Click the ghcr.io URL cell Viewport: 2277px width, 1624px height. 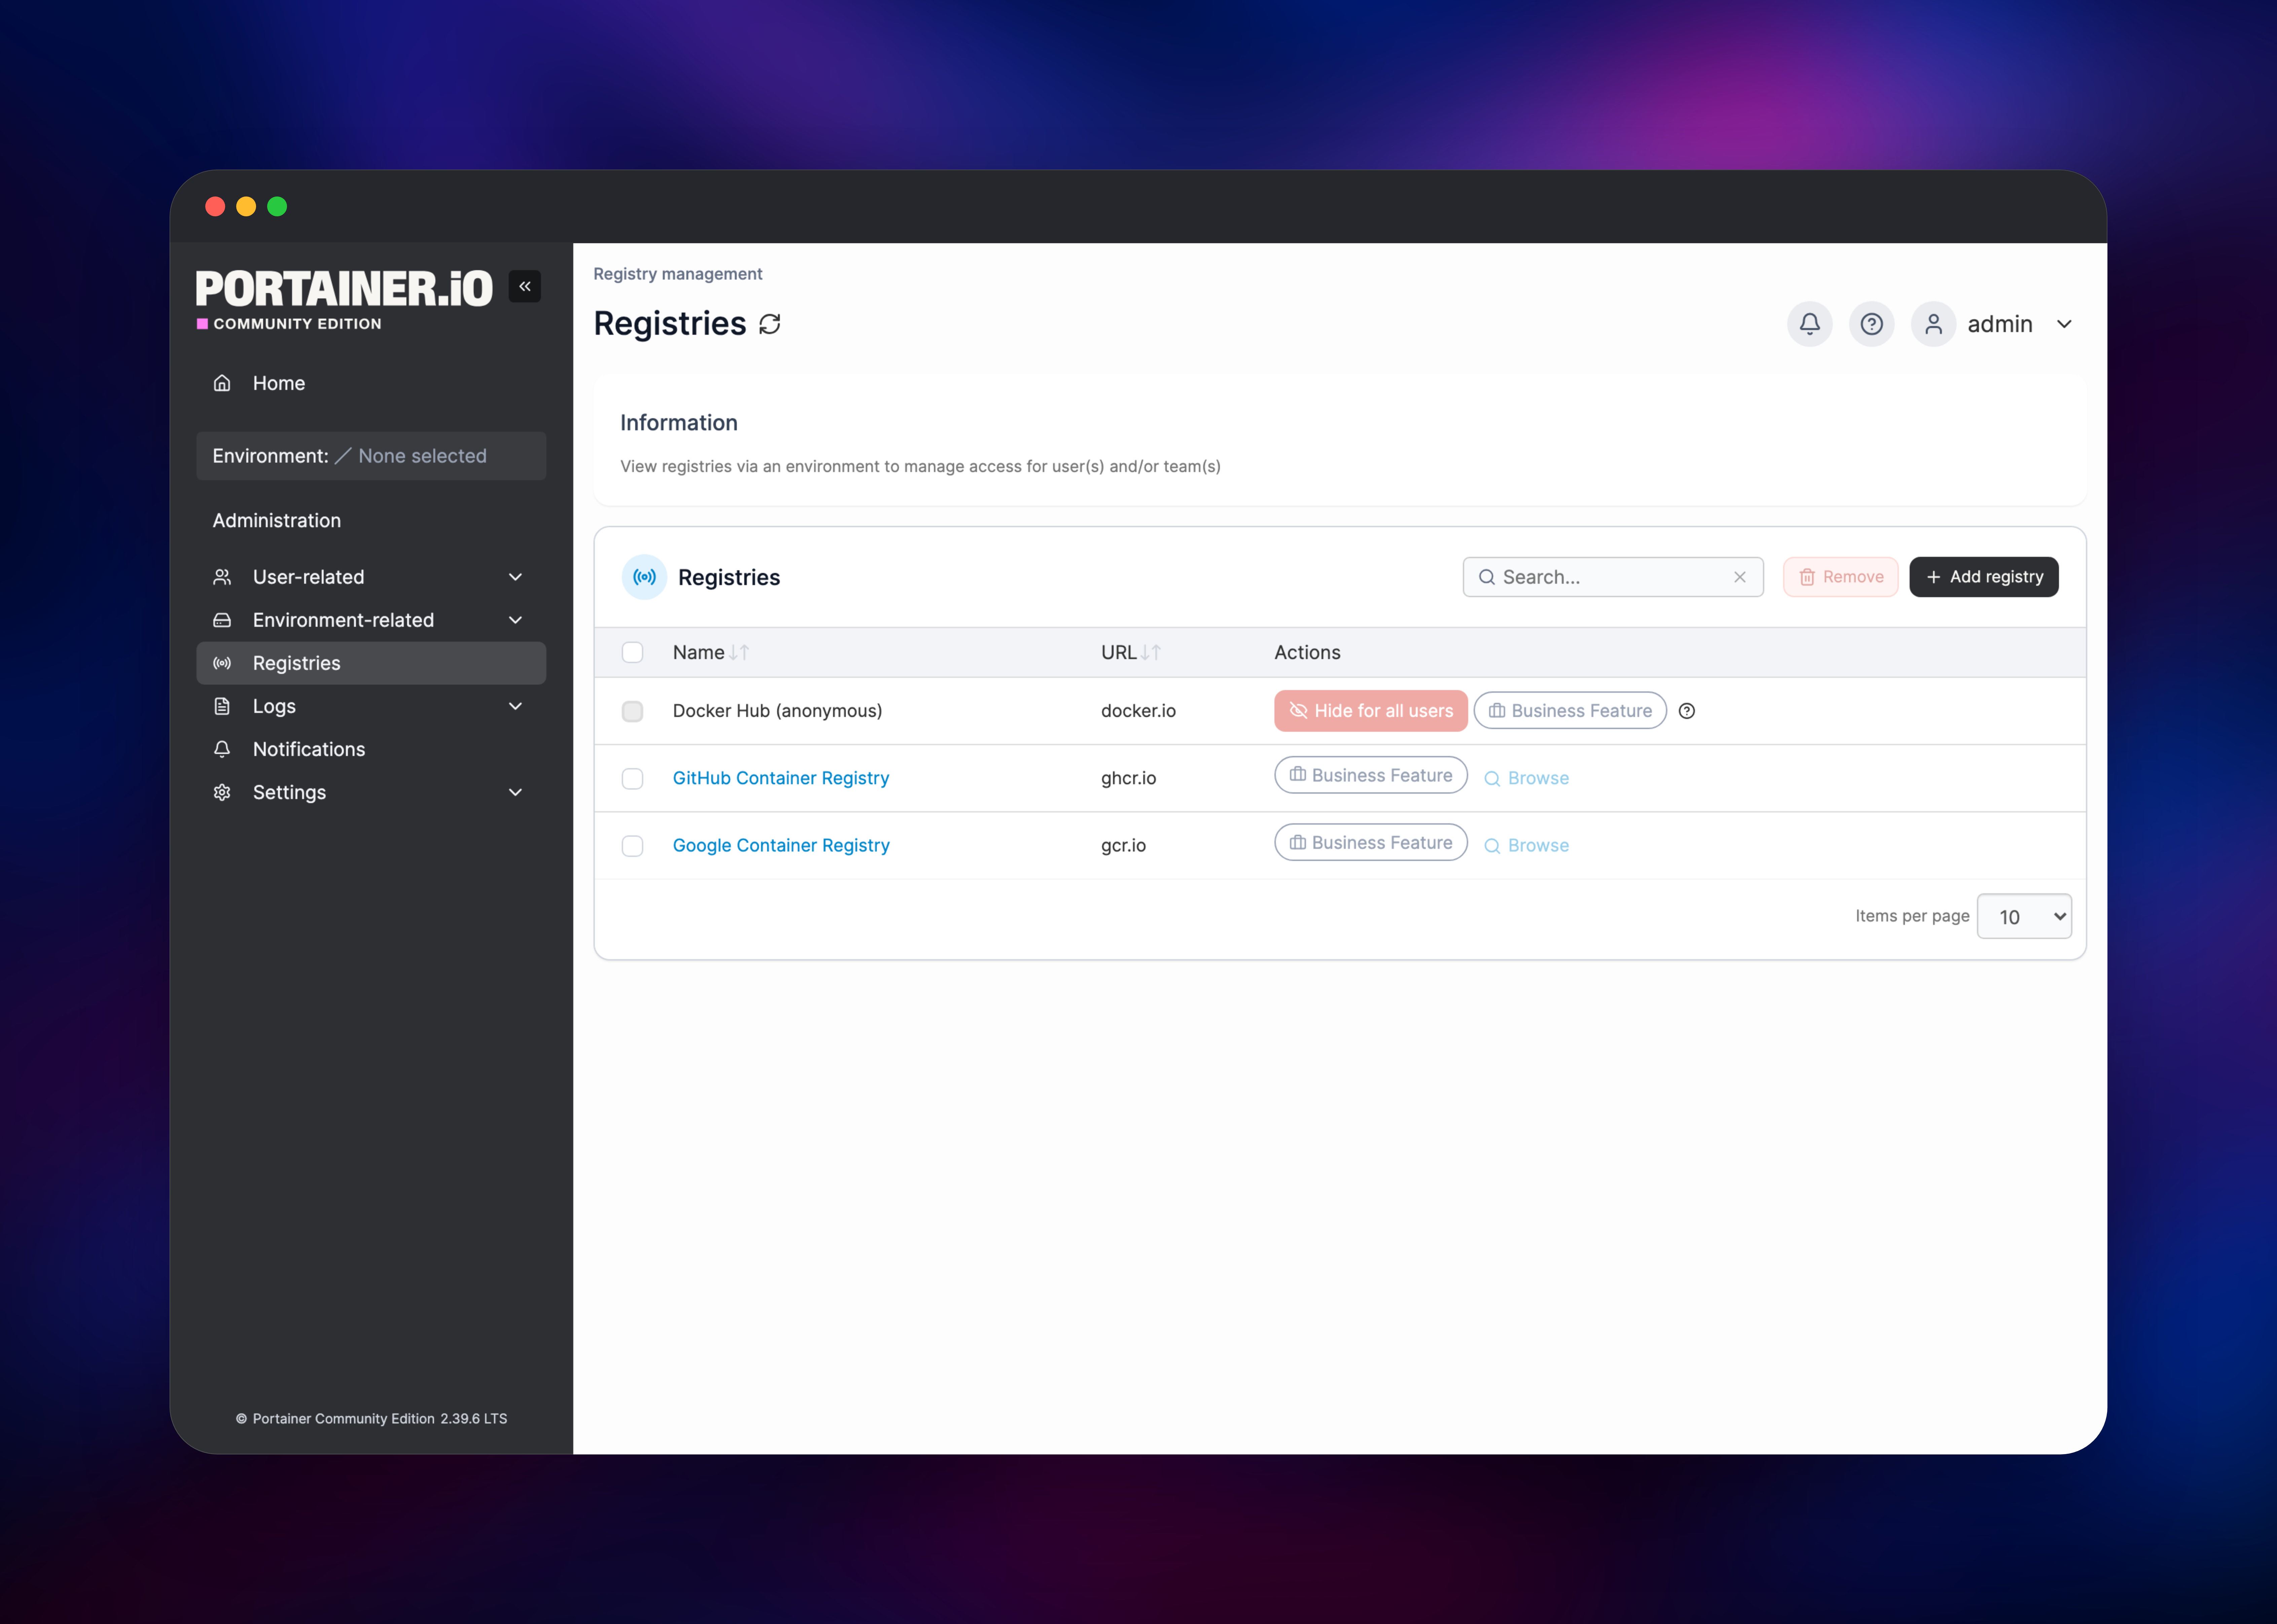tap(1128, 778)
